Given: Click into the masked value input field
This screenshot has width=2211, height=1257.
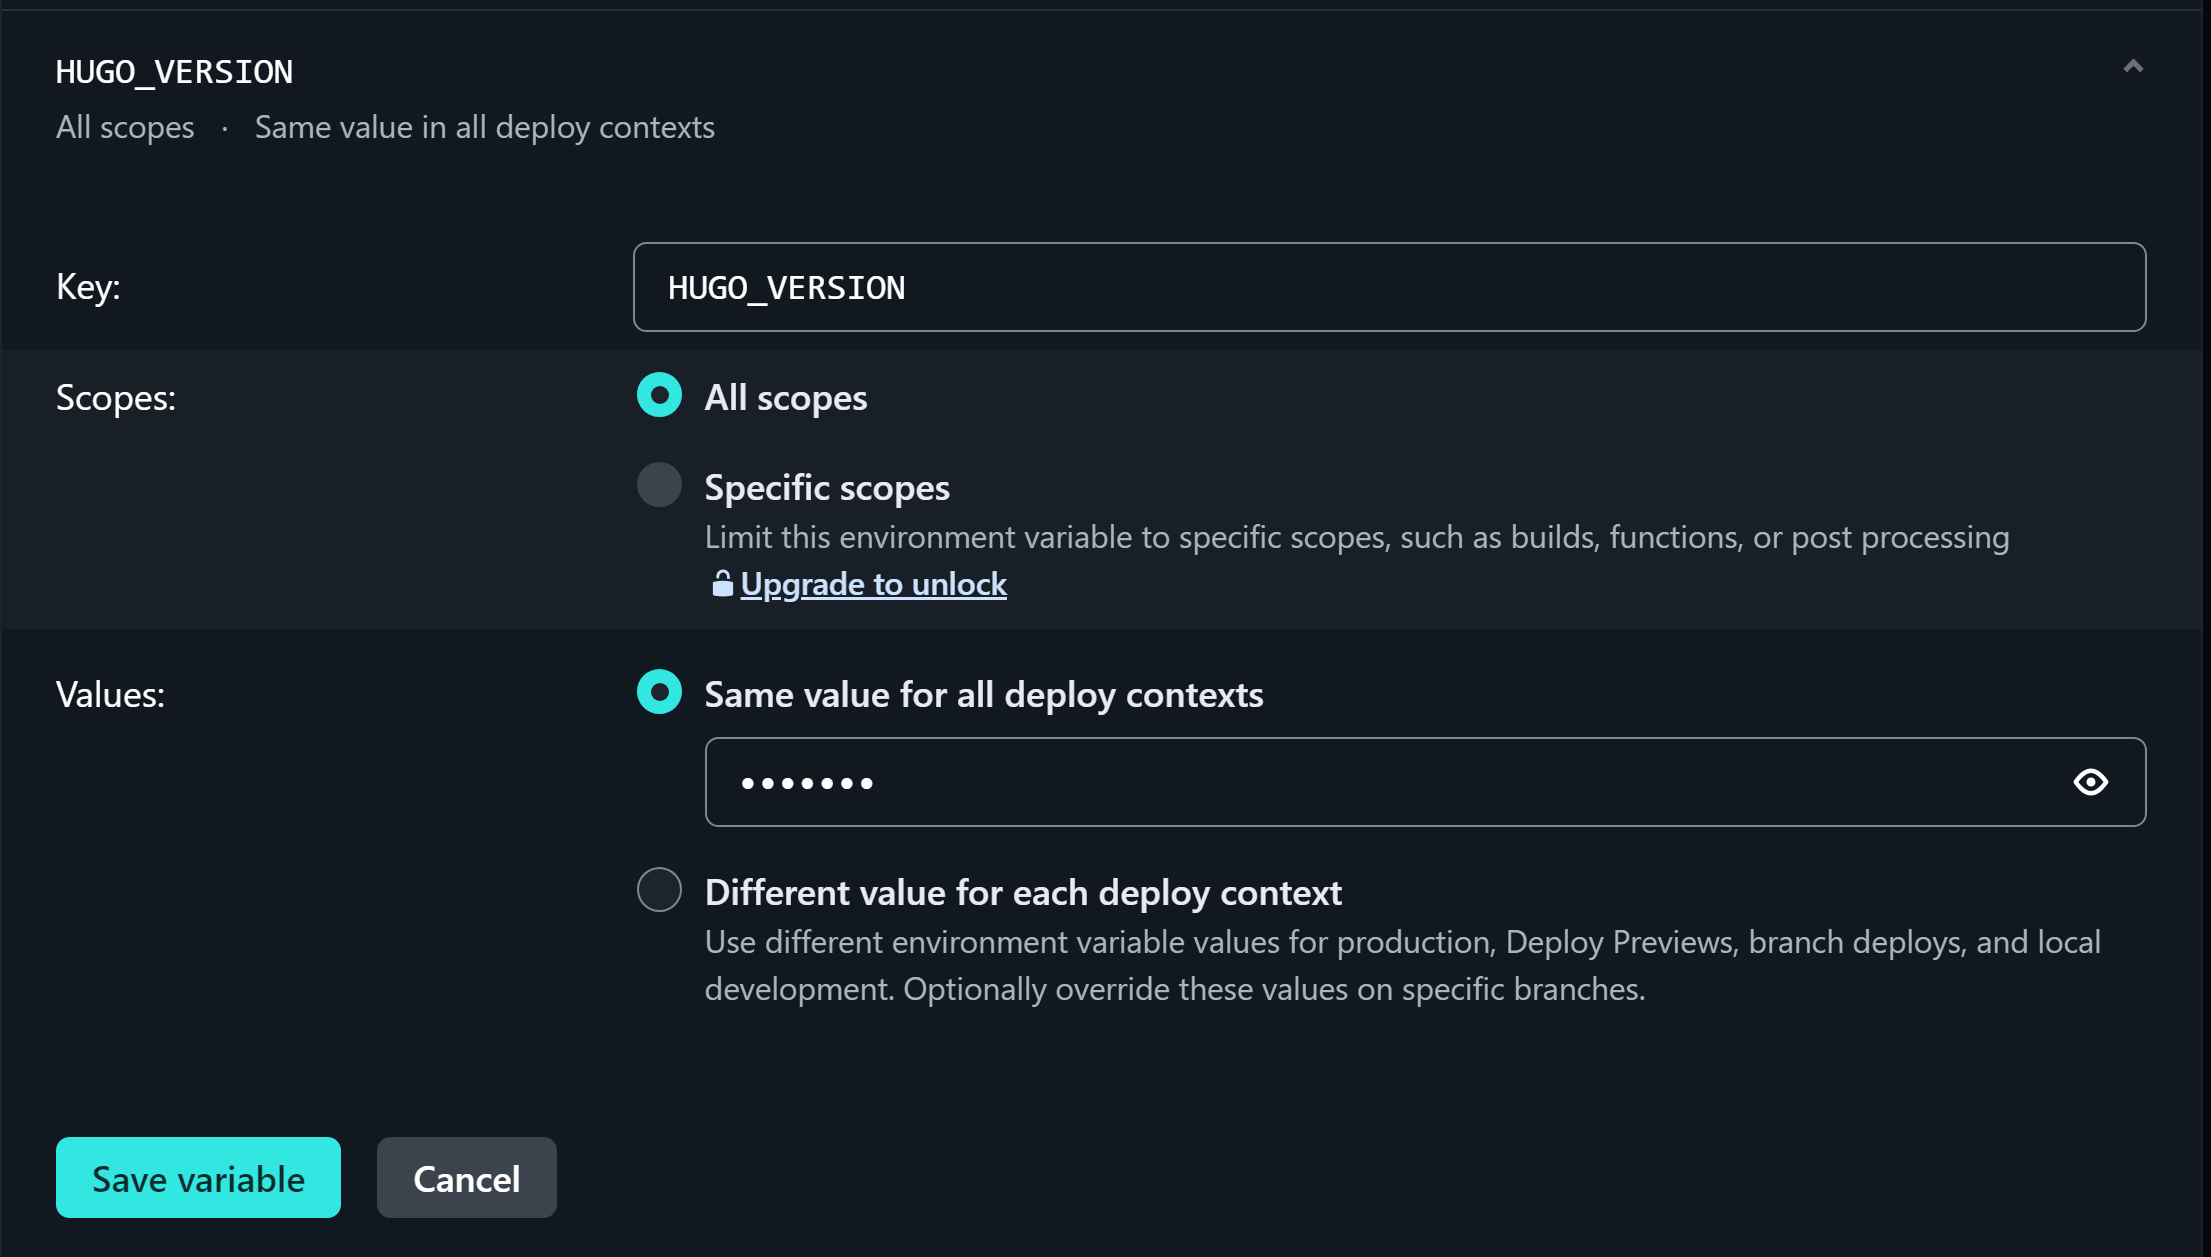Looking at the screenshot, I should [1380, 782].
